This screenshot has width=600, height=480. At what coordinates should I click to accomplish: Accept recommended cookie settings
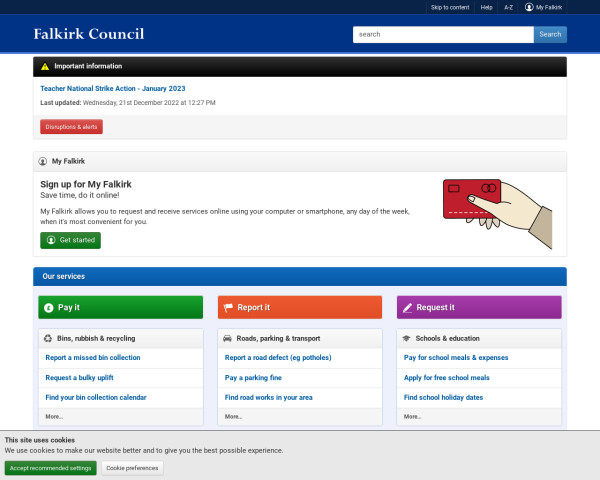[51, 468]
